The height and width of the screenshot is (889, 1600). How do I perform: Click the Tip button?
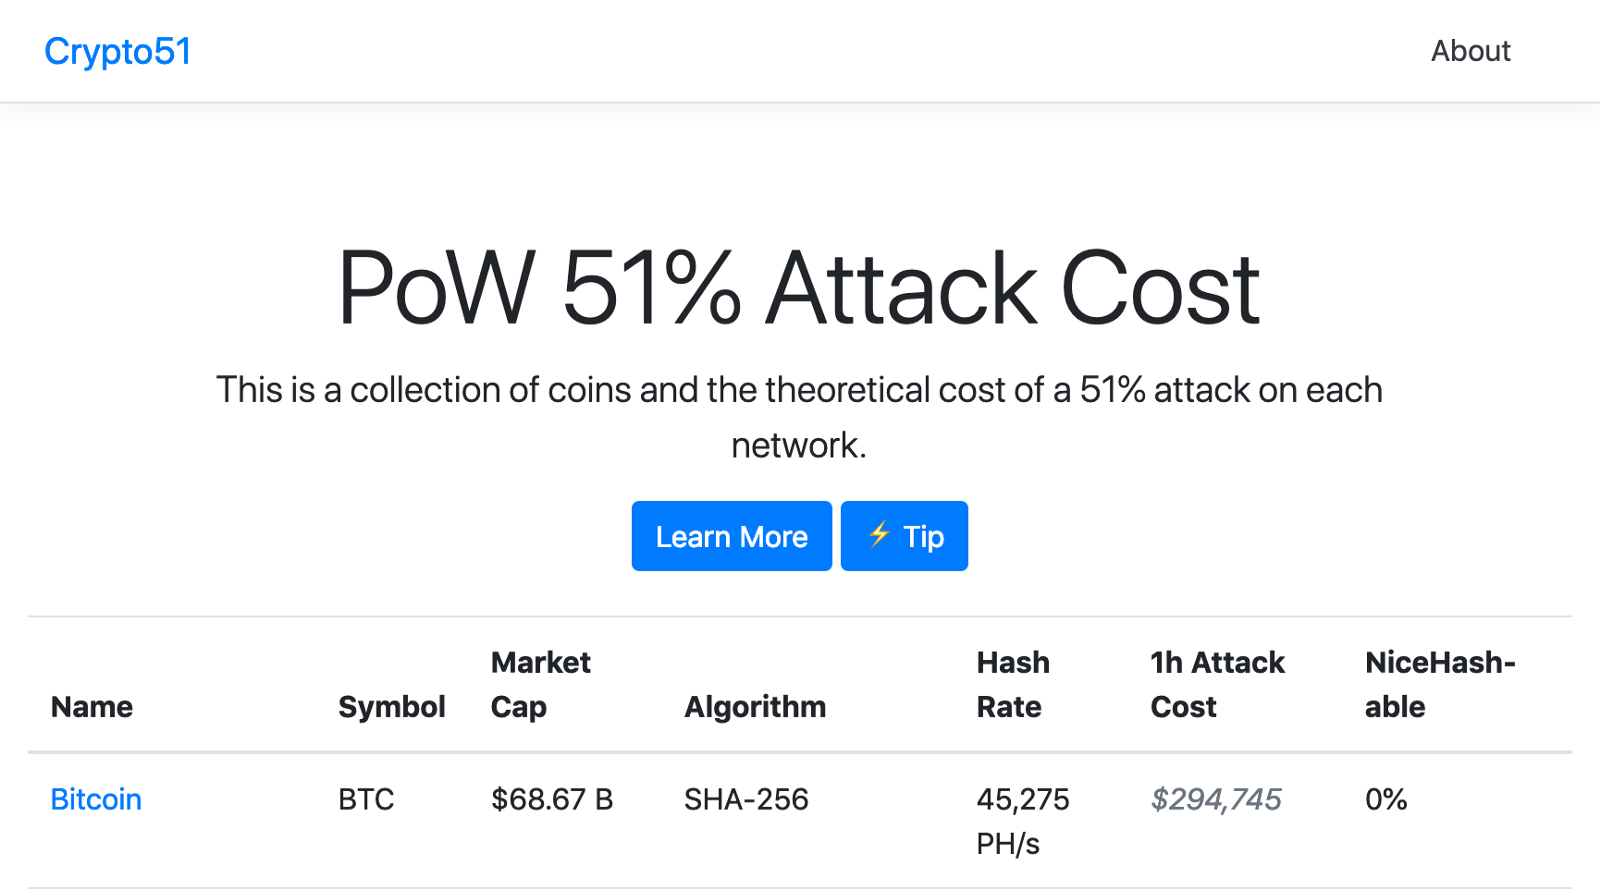pos(904,536)
